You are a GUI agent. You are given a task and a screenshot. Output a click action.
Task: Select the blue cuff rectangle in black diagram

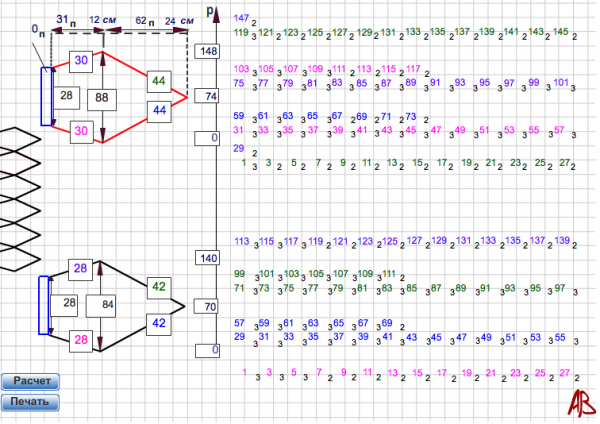[x=43, y=304]
